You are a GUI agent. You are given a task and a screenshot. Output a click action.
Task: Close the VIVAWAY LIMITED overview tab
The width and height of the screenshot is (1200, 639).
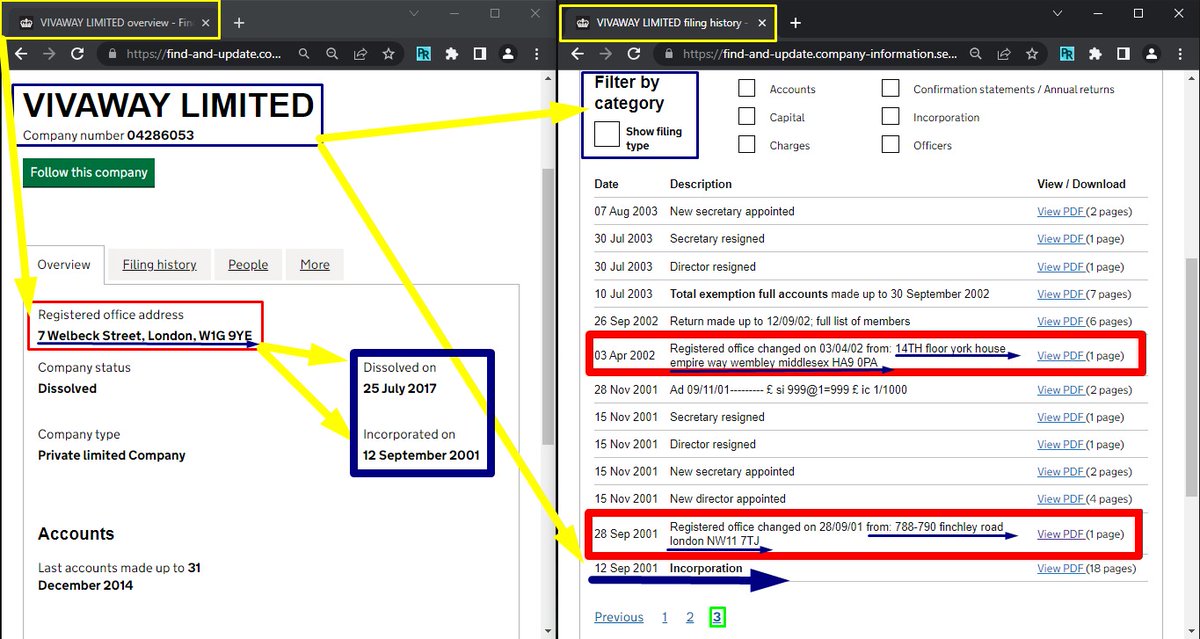[205, 22]
